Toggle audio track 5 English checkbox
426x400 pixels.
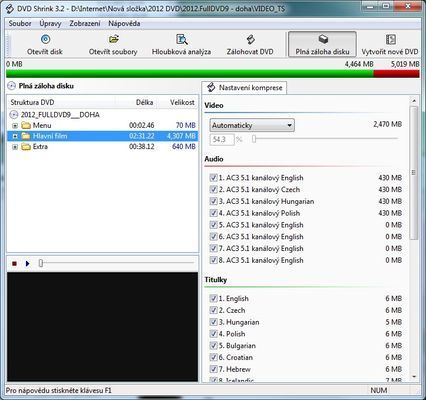click(213, 225)
